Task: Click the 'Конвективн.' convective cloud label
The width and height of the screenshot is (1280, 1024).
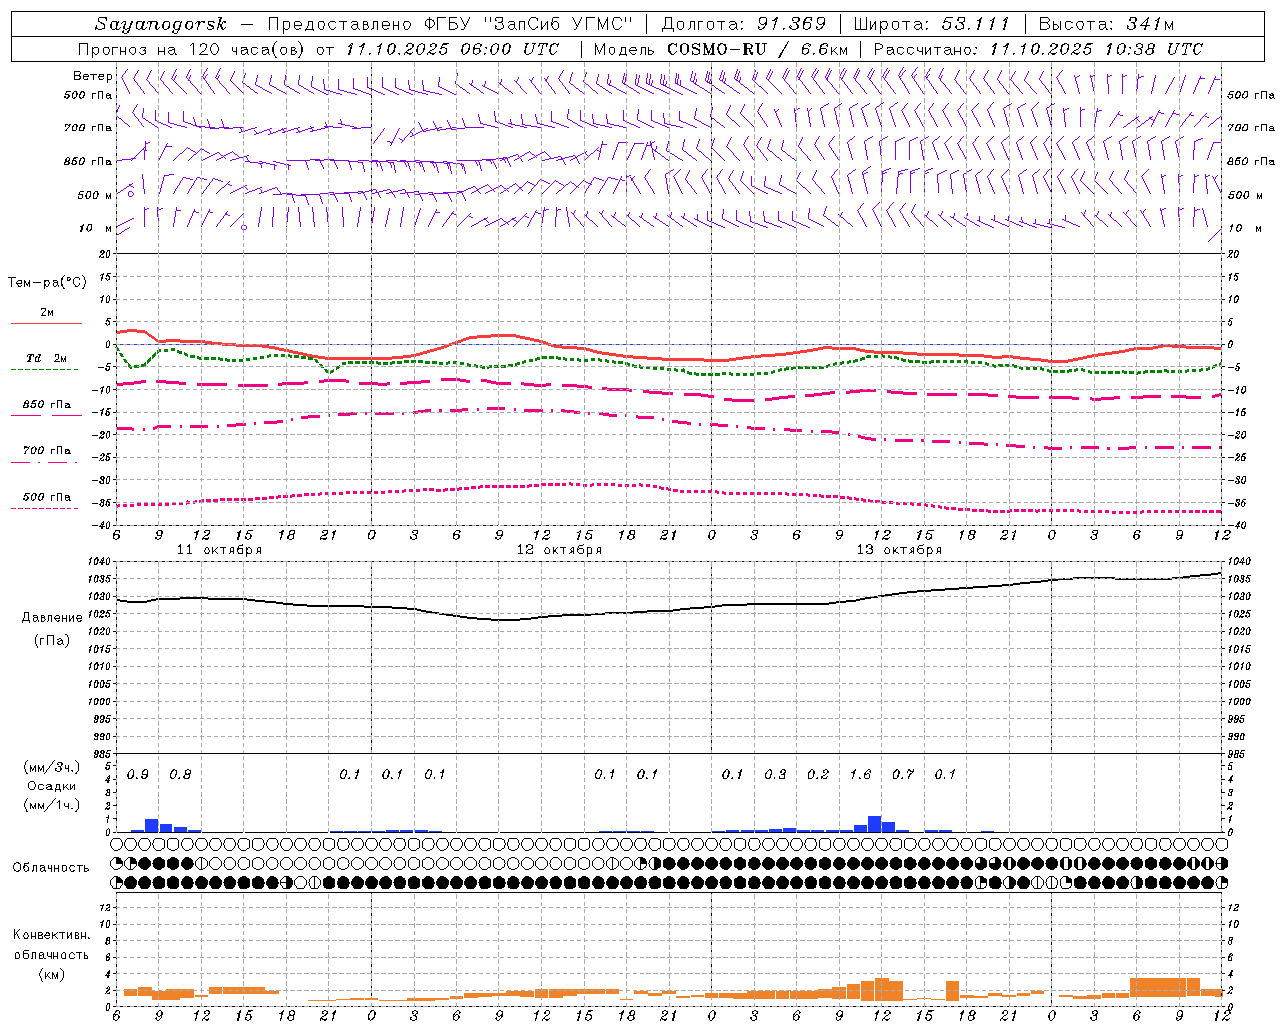Action: pos(51,935)
